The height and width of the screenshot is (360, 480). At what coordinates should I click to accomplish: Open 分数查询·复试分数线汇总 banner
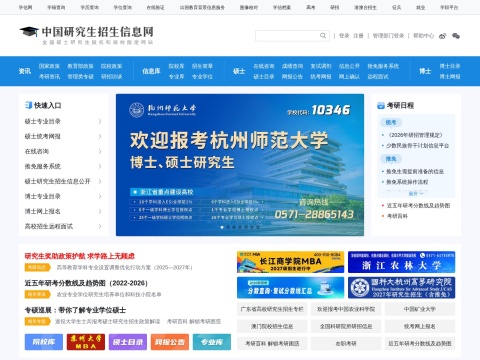290,287
